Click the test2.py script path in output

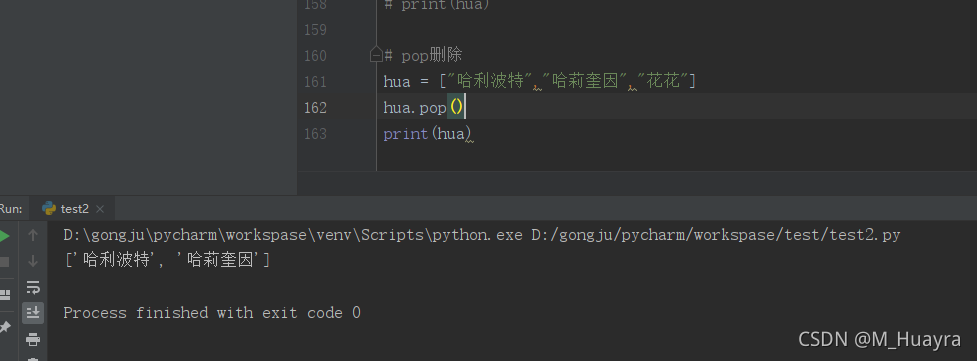pyautogui.click(x=715, y=235)
